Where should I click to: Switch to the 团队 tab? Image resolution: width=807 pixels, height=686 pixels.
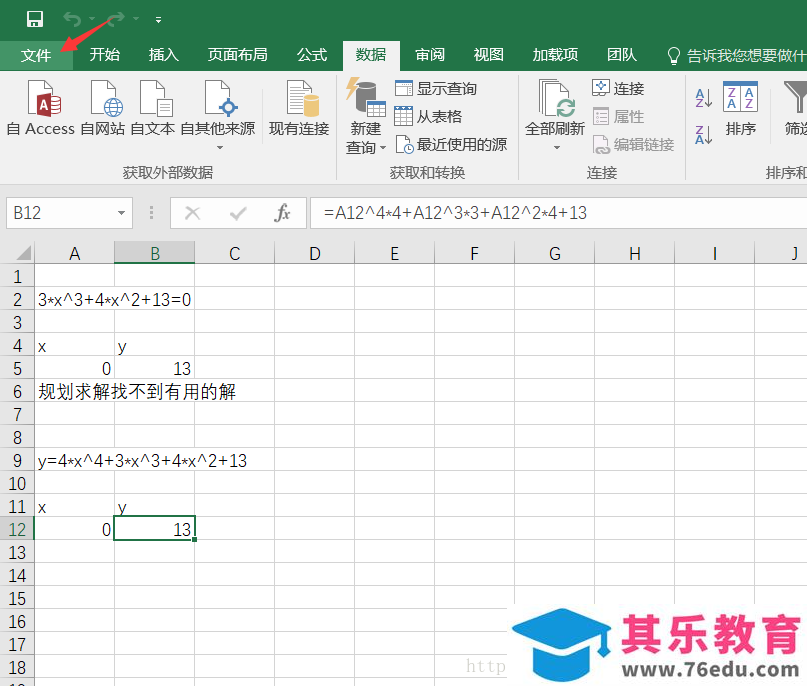click(x=622, y=55)
